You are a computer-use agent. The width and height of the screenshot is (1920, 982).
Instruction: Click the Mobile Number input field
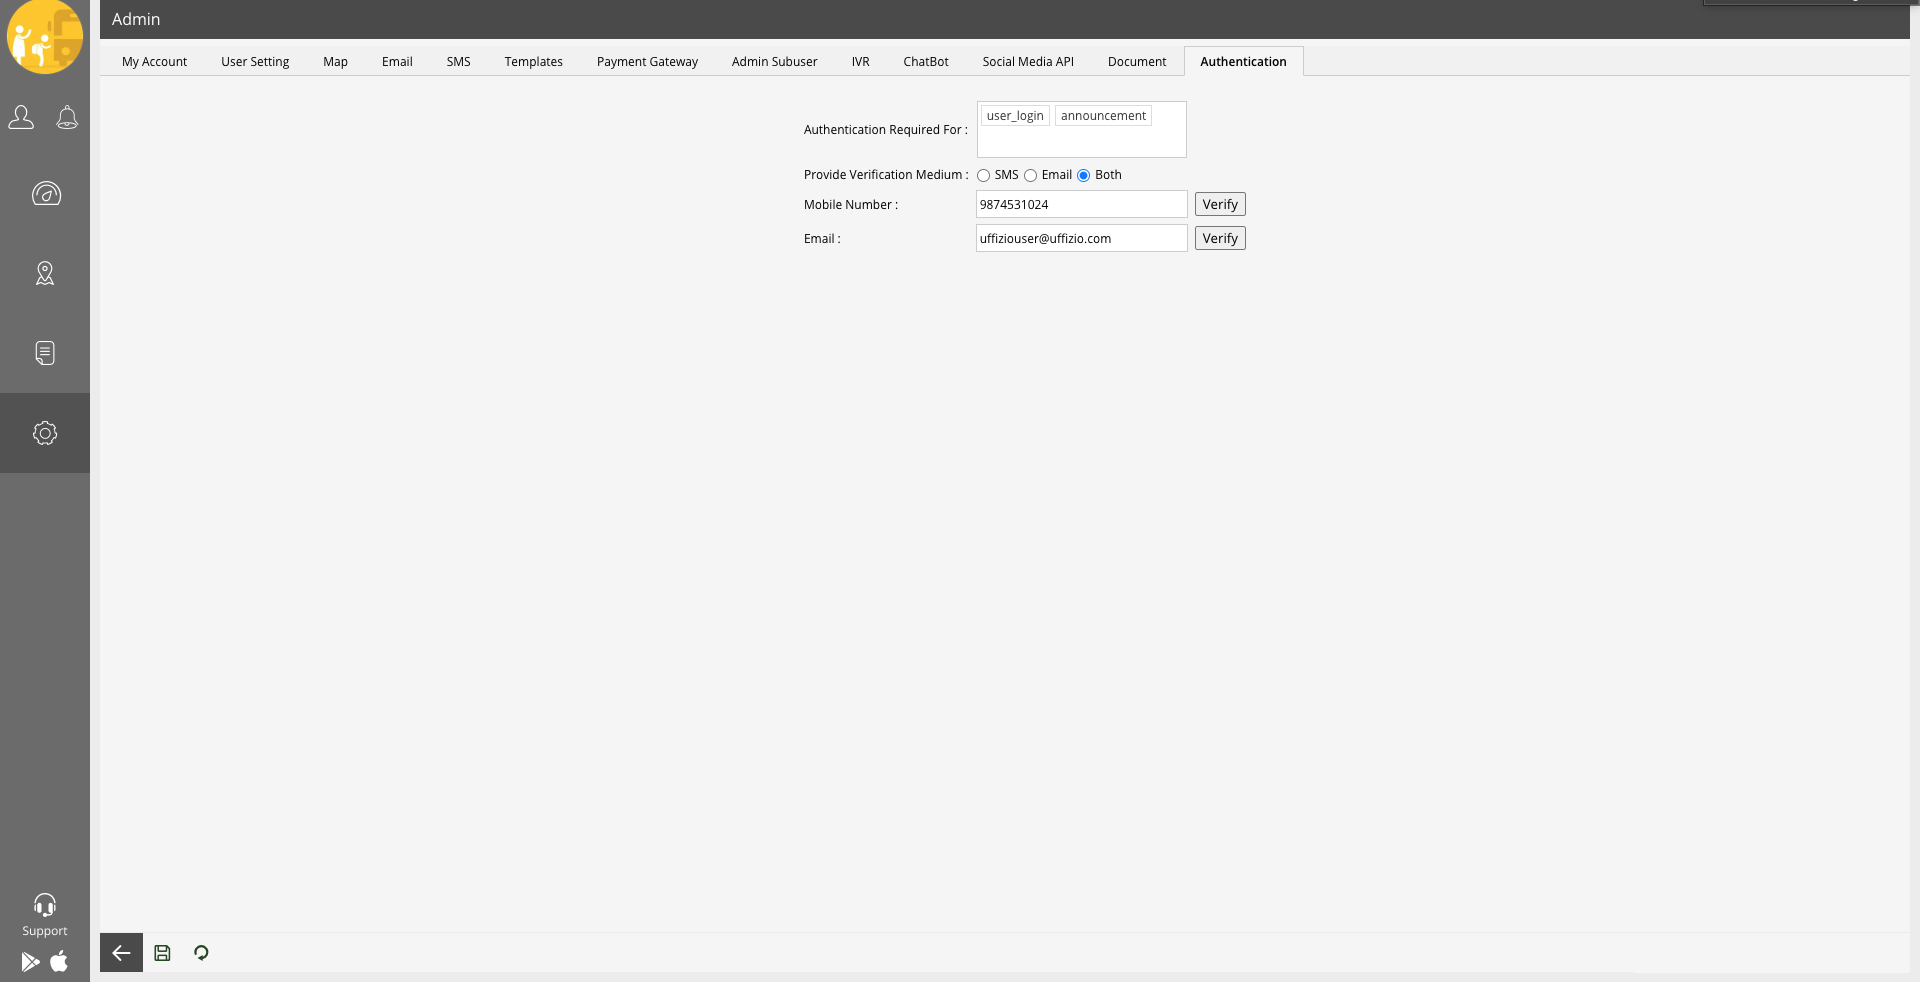click(x=1081, y=205)
